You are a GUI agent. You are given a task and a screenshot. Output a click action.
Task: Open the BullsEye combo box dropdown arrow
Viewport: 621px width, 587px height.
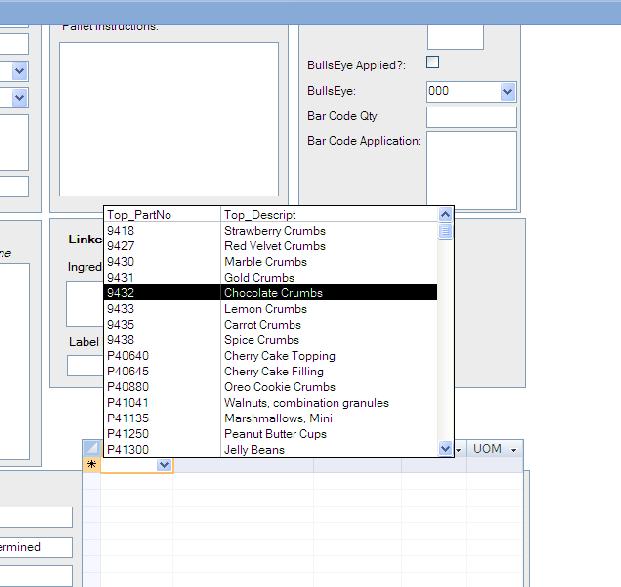click(508, 91)
